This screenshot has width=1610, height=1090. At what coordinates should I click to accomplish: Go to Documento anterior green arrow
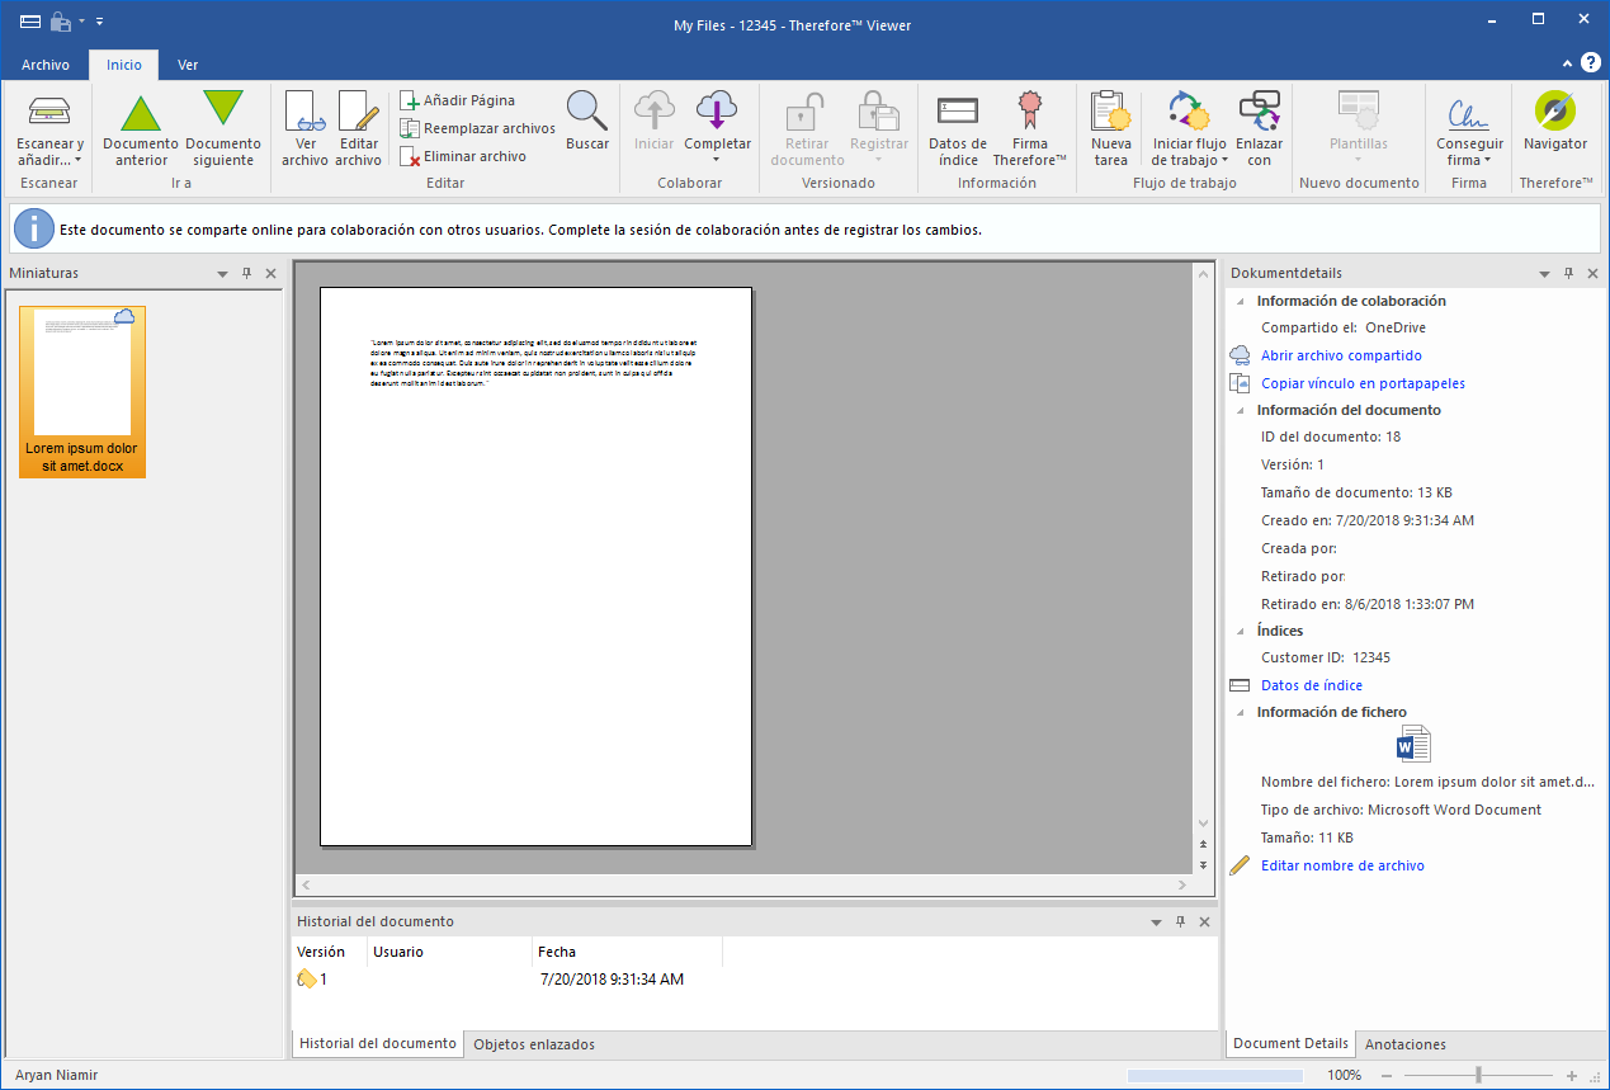(140, 112)
